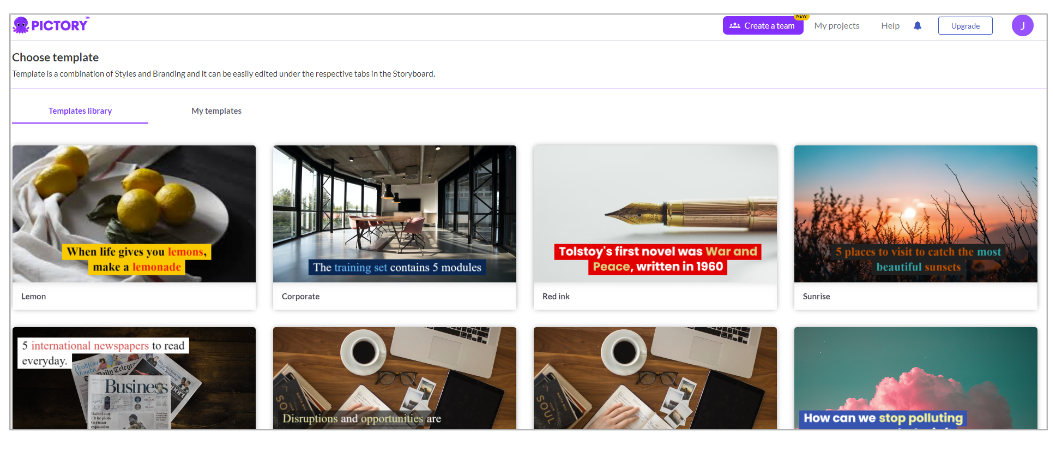Click the Red ink template name label

pyautogui.click(x=556, y=296)
